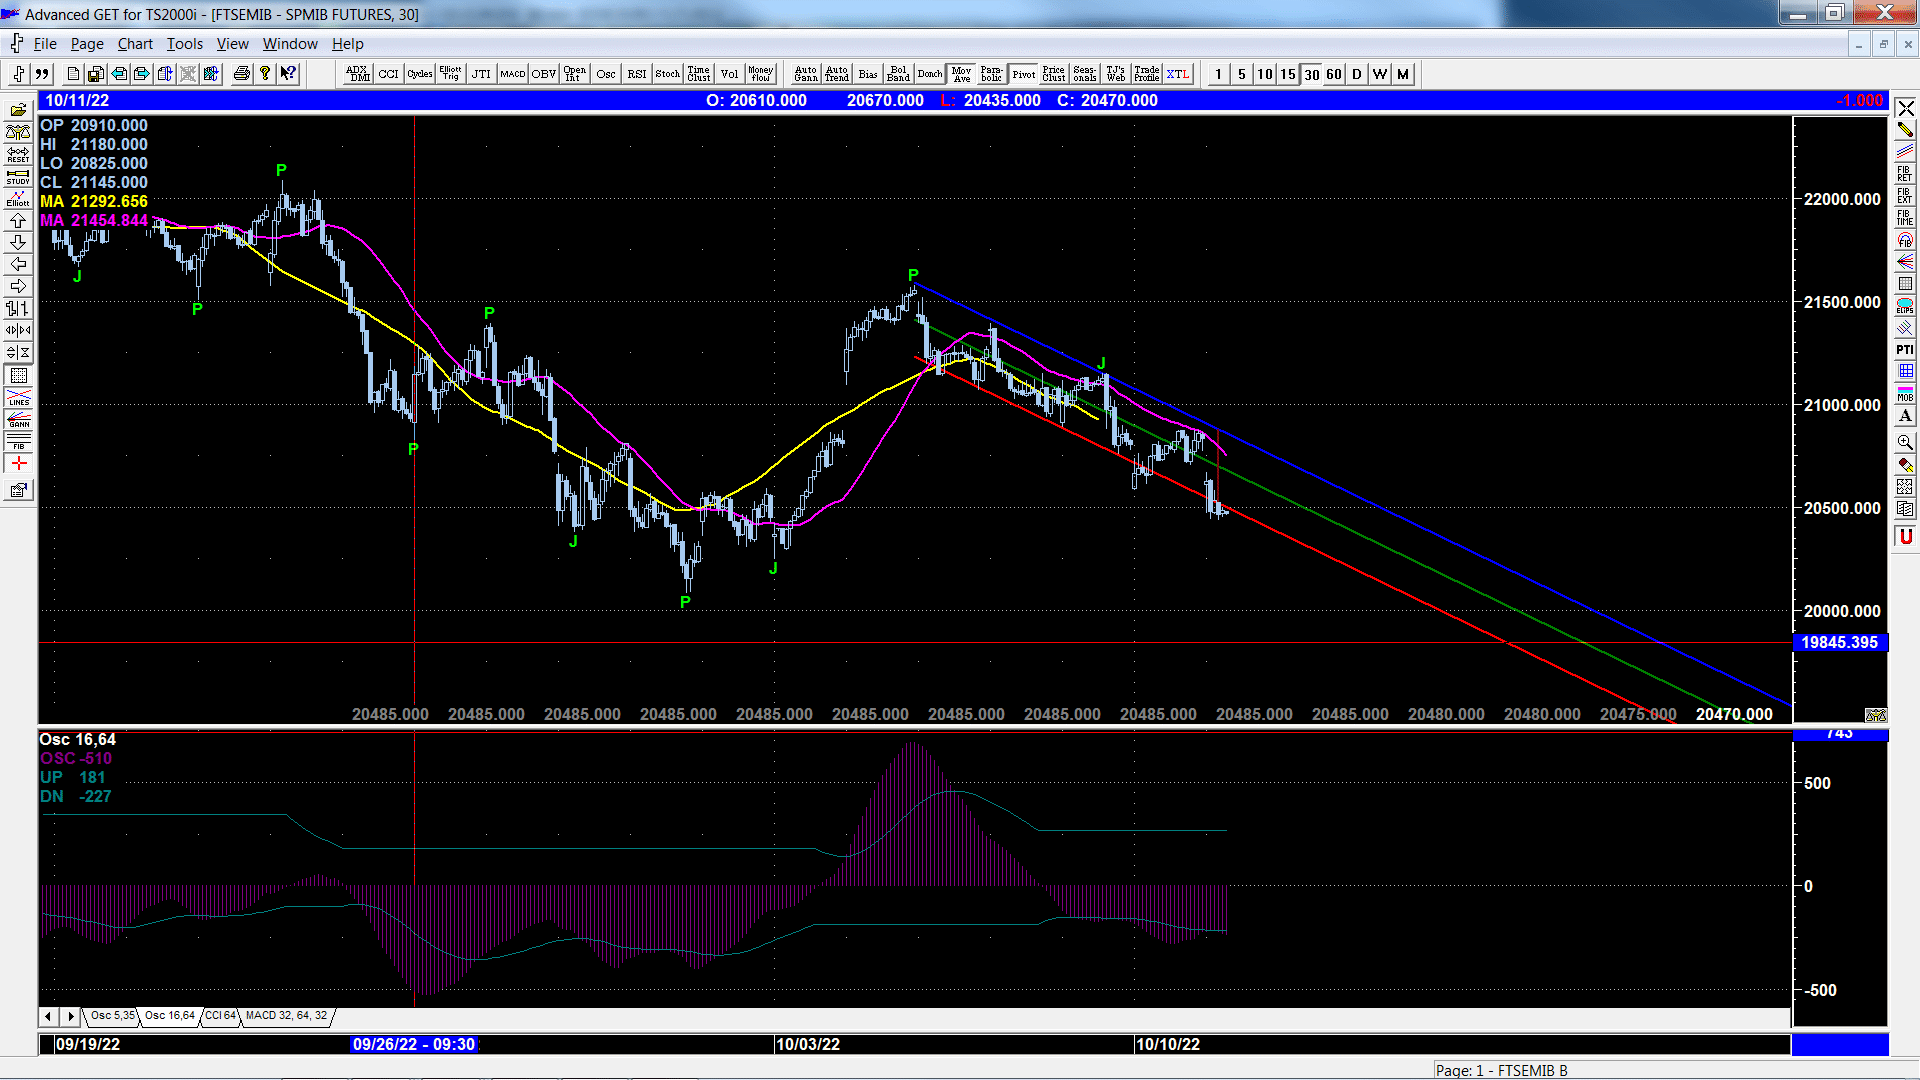Toggle the red crosshair cursor icon
This screenshot has height=1080, width=1920.
[x=18, y=463]
